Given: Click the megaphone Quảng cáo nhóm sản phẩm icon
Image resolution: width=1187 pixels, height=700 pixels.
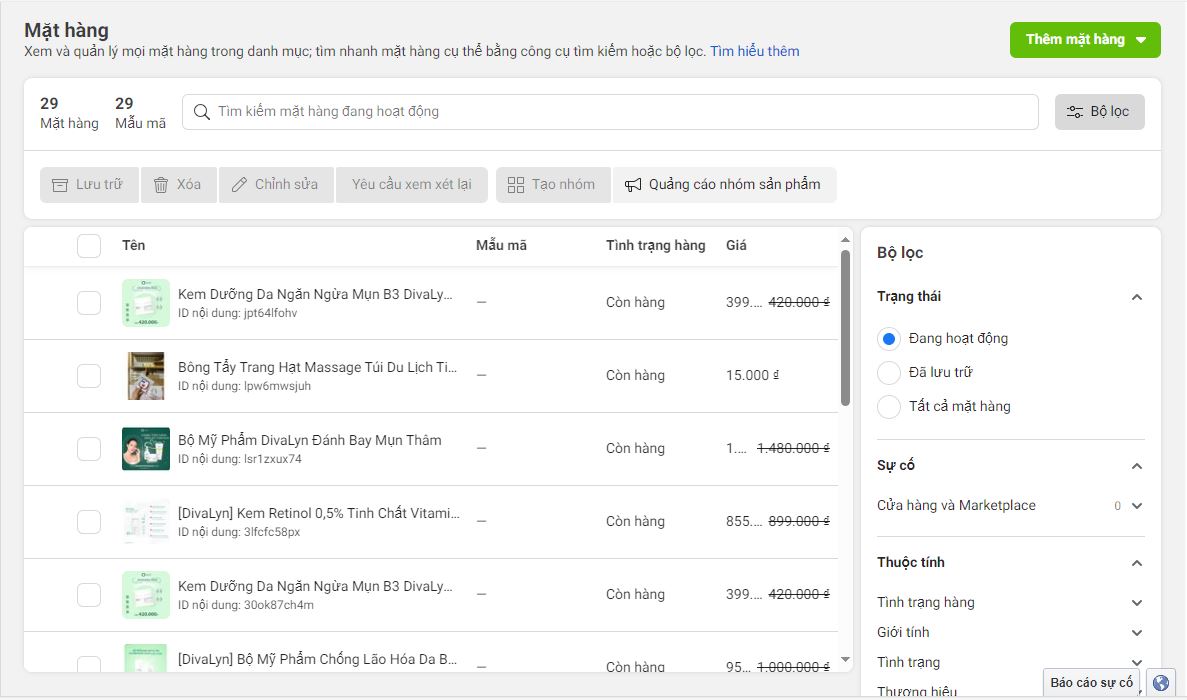Looking at the screenshot, I should (x=633, y=185).
